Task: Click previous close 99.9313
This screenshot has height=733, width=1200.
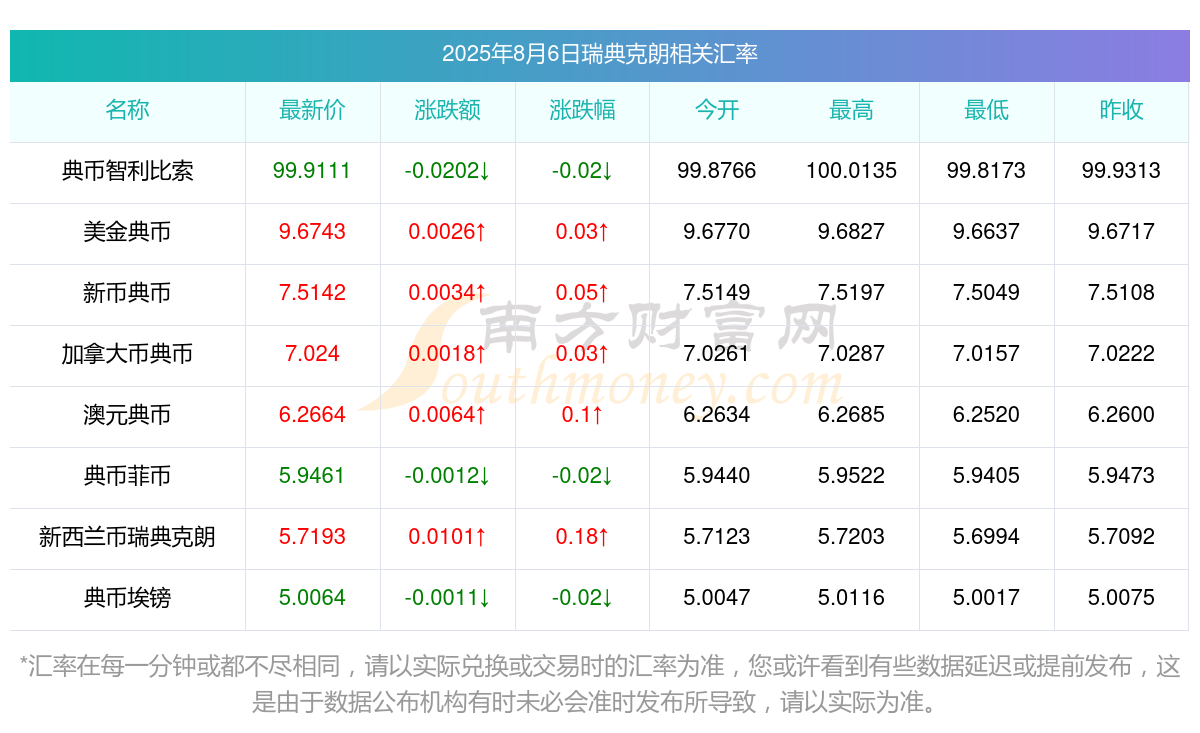Action: [x=1121, y=171]
